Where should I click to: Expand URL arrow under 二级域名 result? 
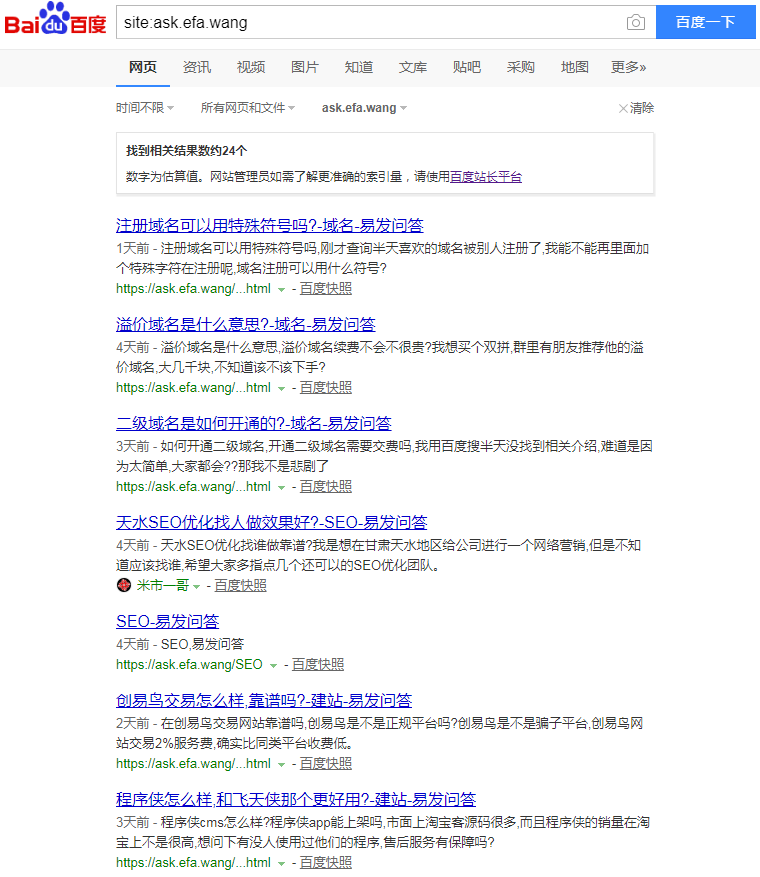281,488
